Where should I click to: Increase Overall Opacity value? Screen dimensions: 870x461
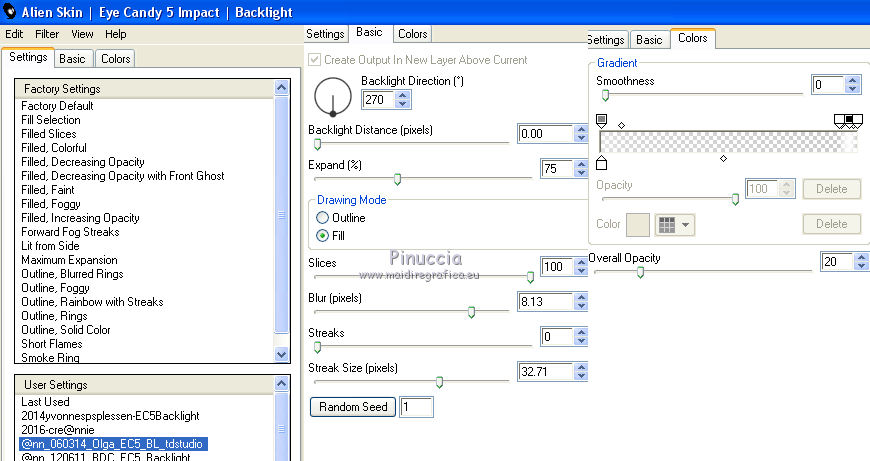pos(861,257)
